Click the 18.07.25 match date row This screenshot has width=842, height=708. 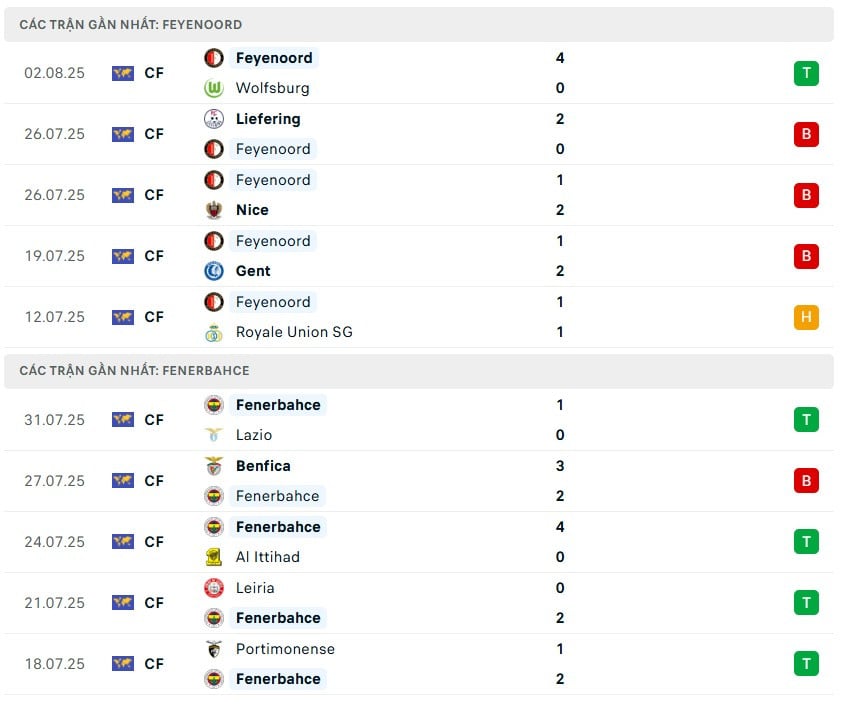[x=419, y=664]
